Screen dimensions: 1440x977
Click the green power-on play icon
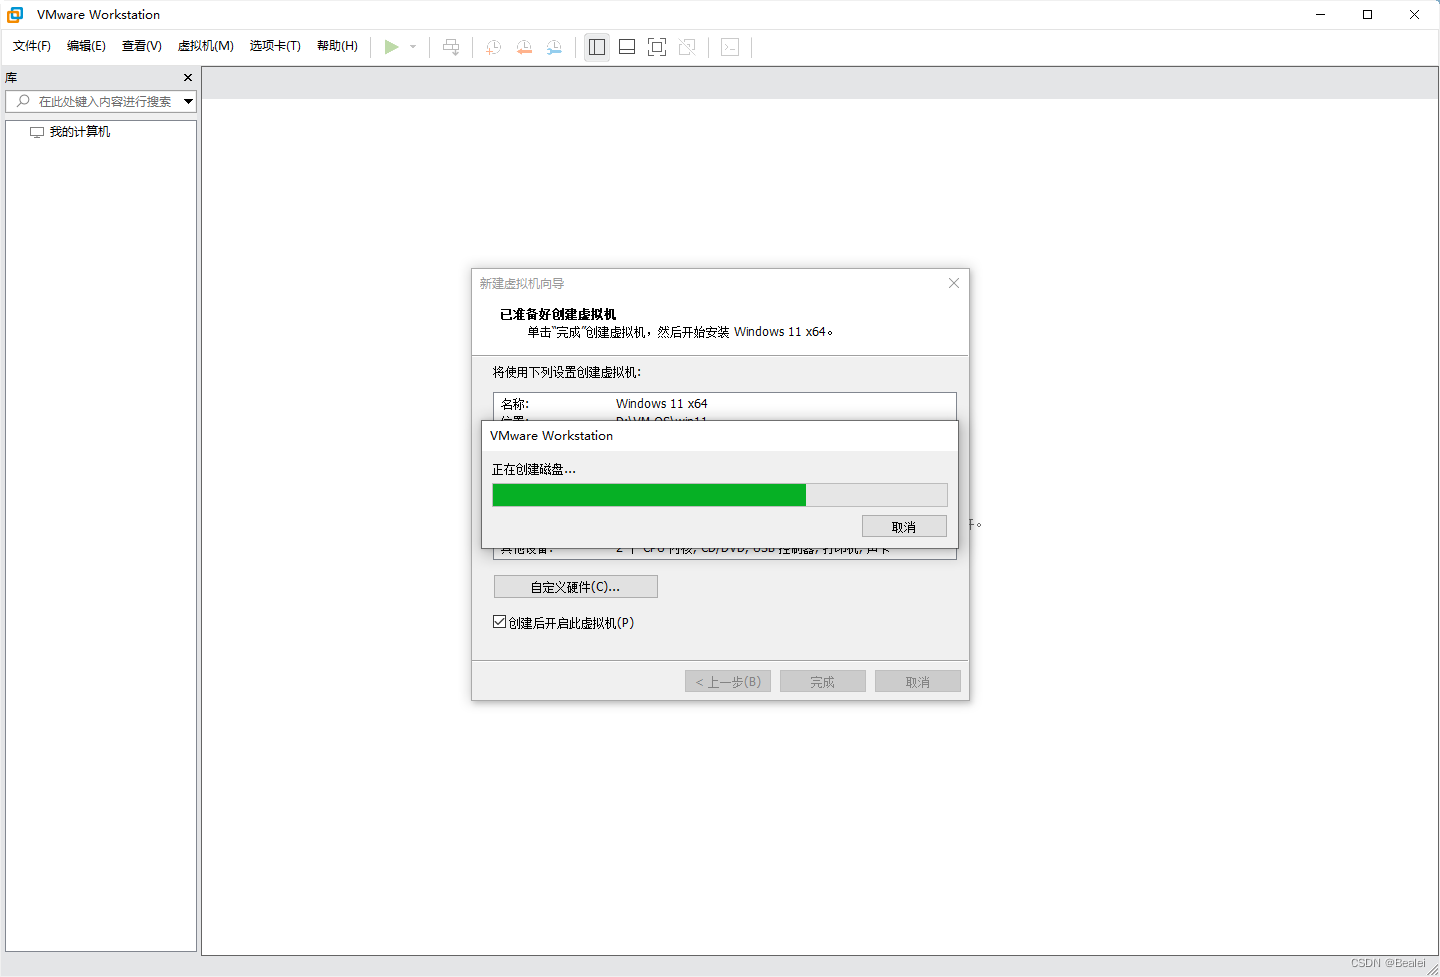click(391, 47)
